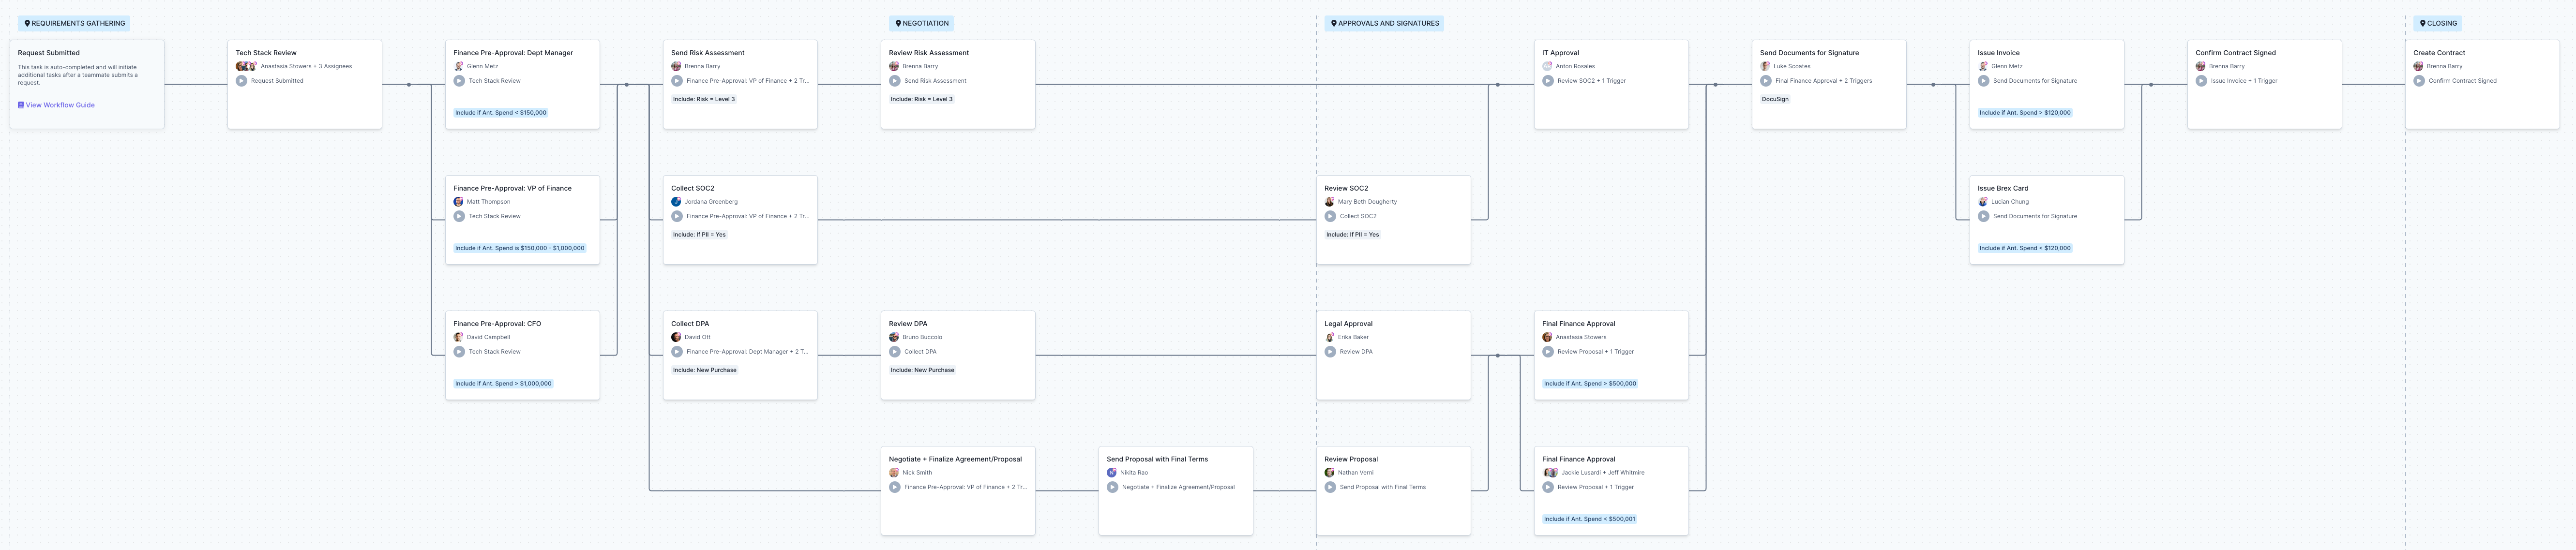Image resolution: width=2576 pixels, height=550 pixels.
Task: Click the Requirements Gathering stage label
Action: 74,23
